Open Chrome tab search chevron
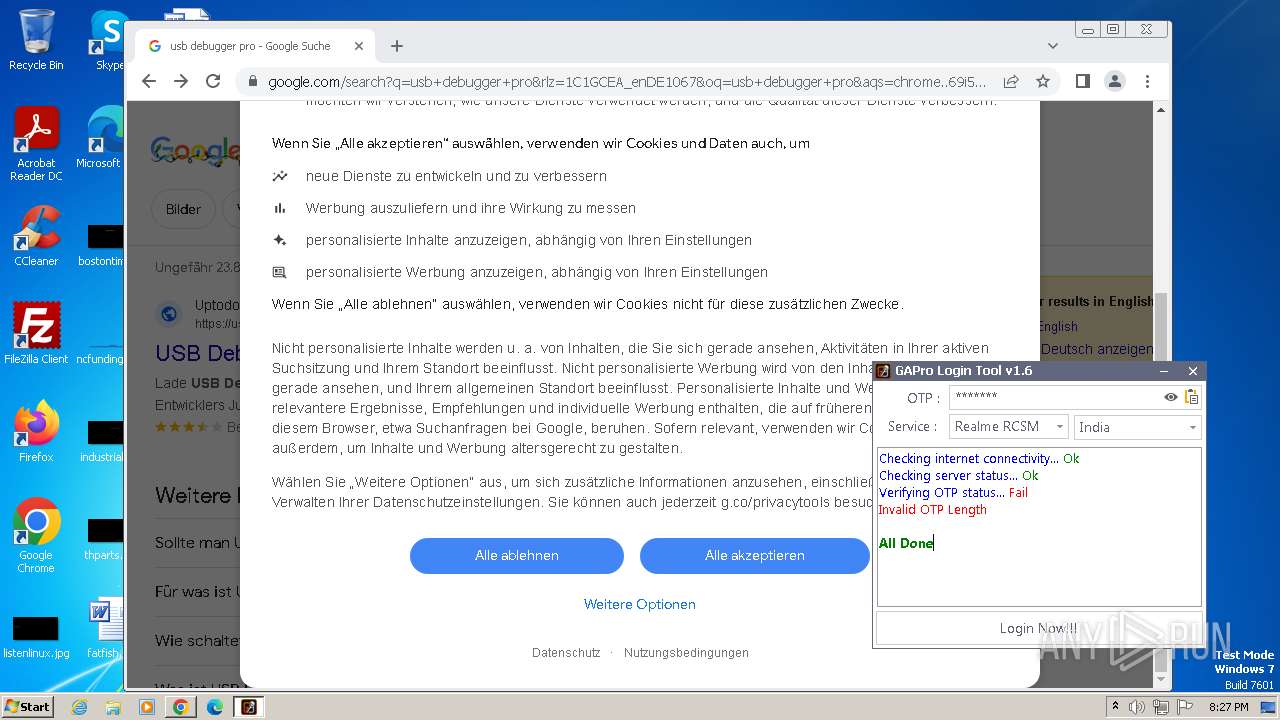The width and height of the screenshot is (1280, 720). click(1053, 46)
